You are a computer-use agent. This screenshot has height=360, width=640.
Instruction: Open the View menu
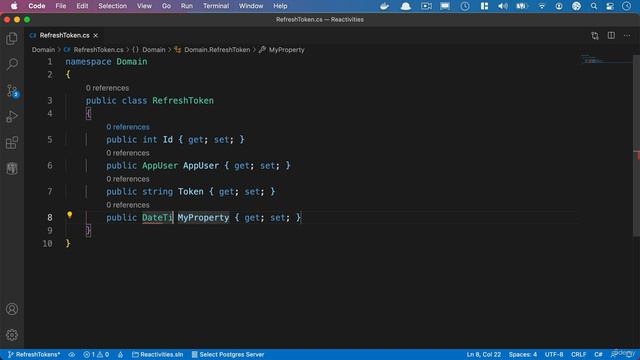(144, 6)
